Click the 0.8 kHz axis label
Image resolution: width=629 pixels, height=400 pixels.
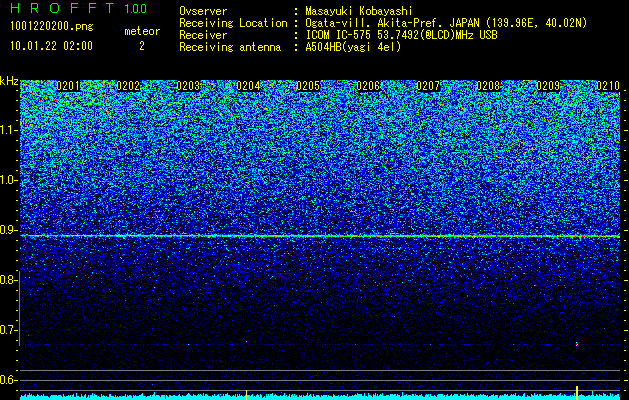[8, 280]
